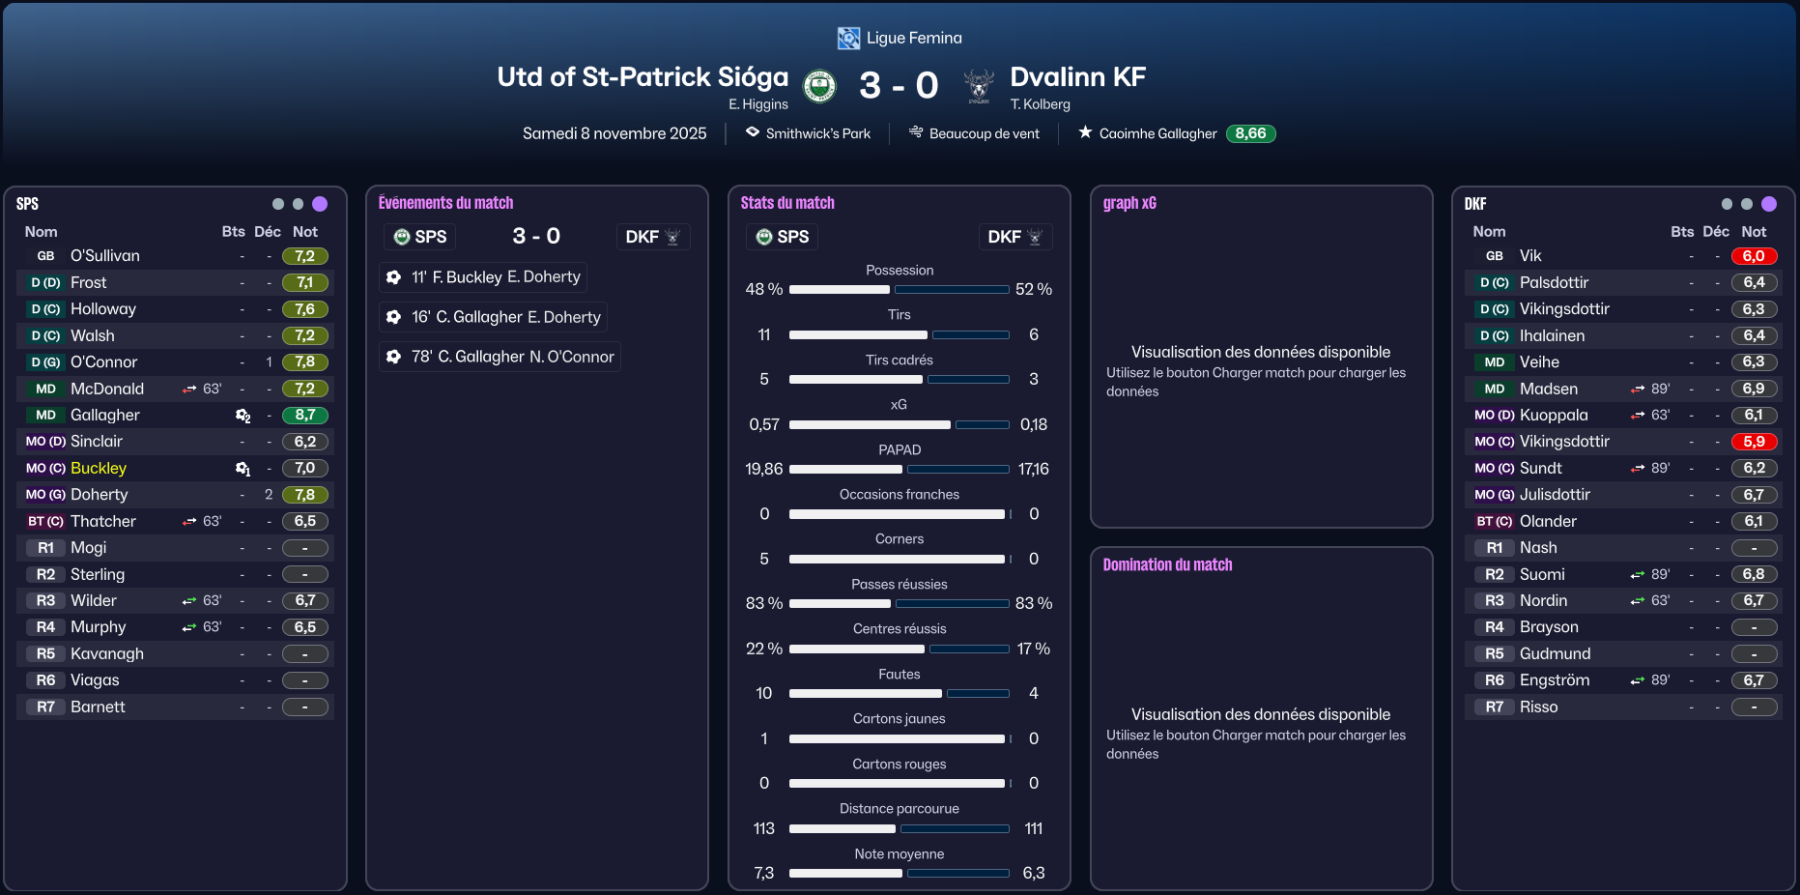Viewport: 1800px width, 895px height.
Task: Select DKF tab in Événements du match
Action: pos(652,237)
